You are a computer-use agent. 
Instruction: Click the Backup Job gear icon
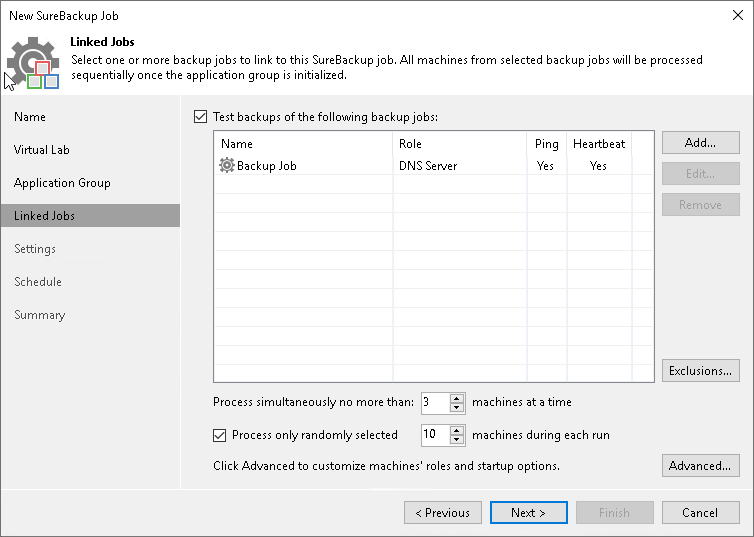pyautogui.click(x=226, y=165)
